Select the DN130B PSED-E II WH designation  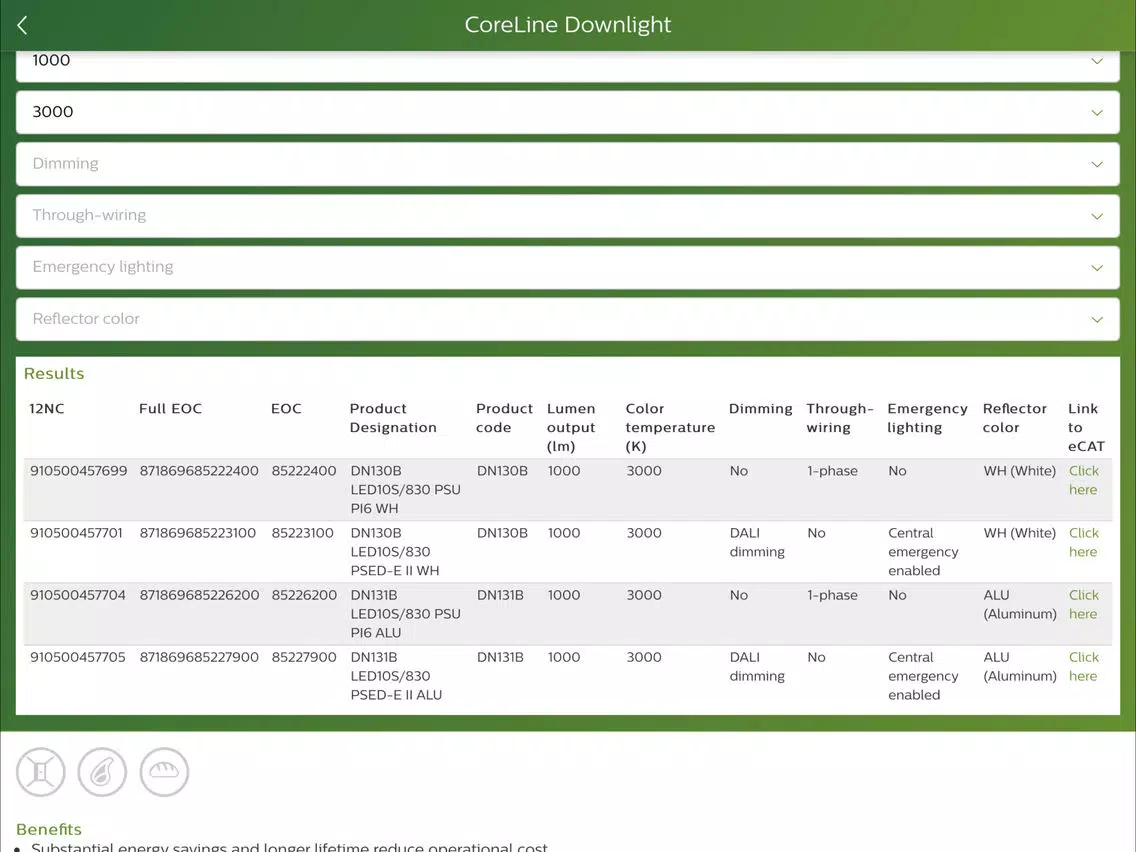[x=395, y=552]
